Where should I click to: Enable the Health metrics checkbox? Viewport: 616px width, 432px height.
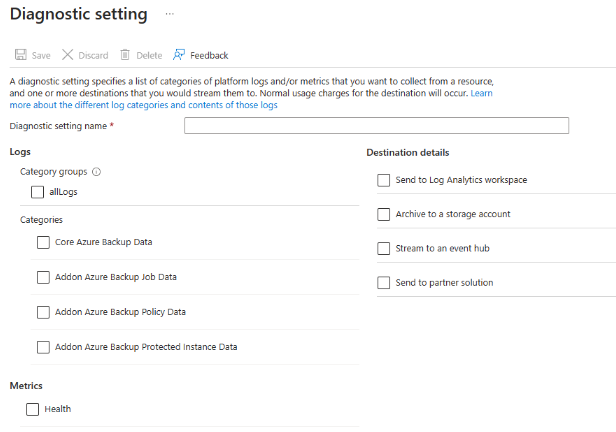point(33,408)
